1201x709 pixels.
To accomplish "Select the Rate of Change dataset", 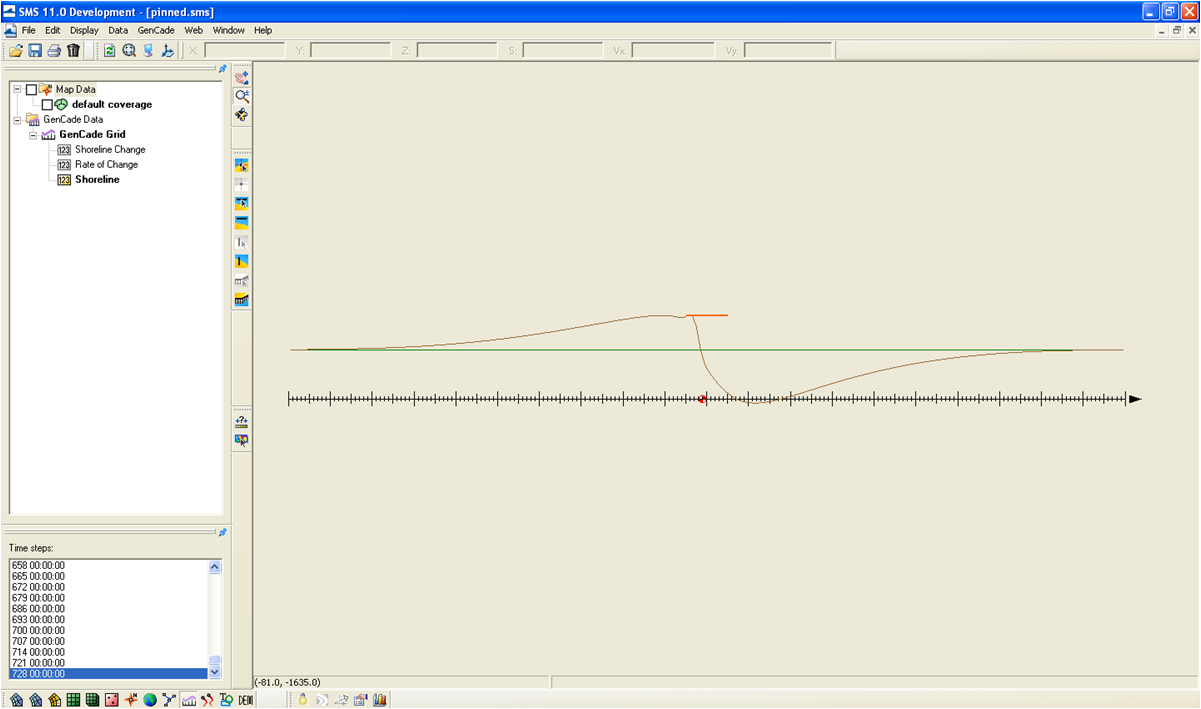I will click(106, 165).
